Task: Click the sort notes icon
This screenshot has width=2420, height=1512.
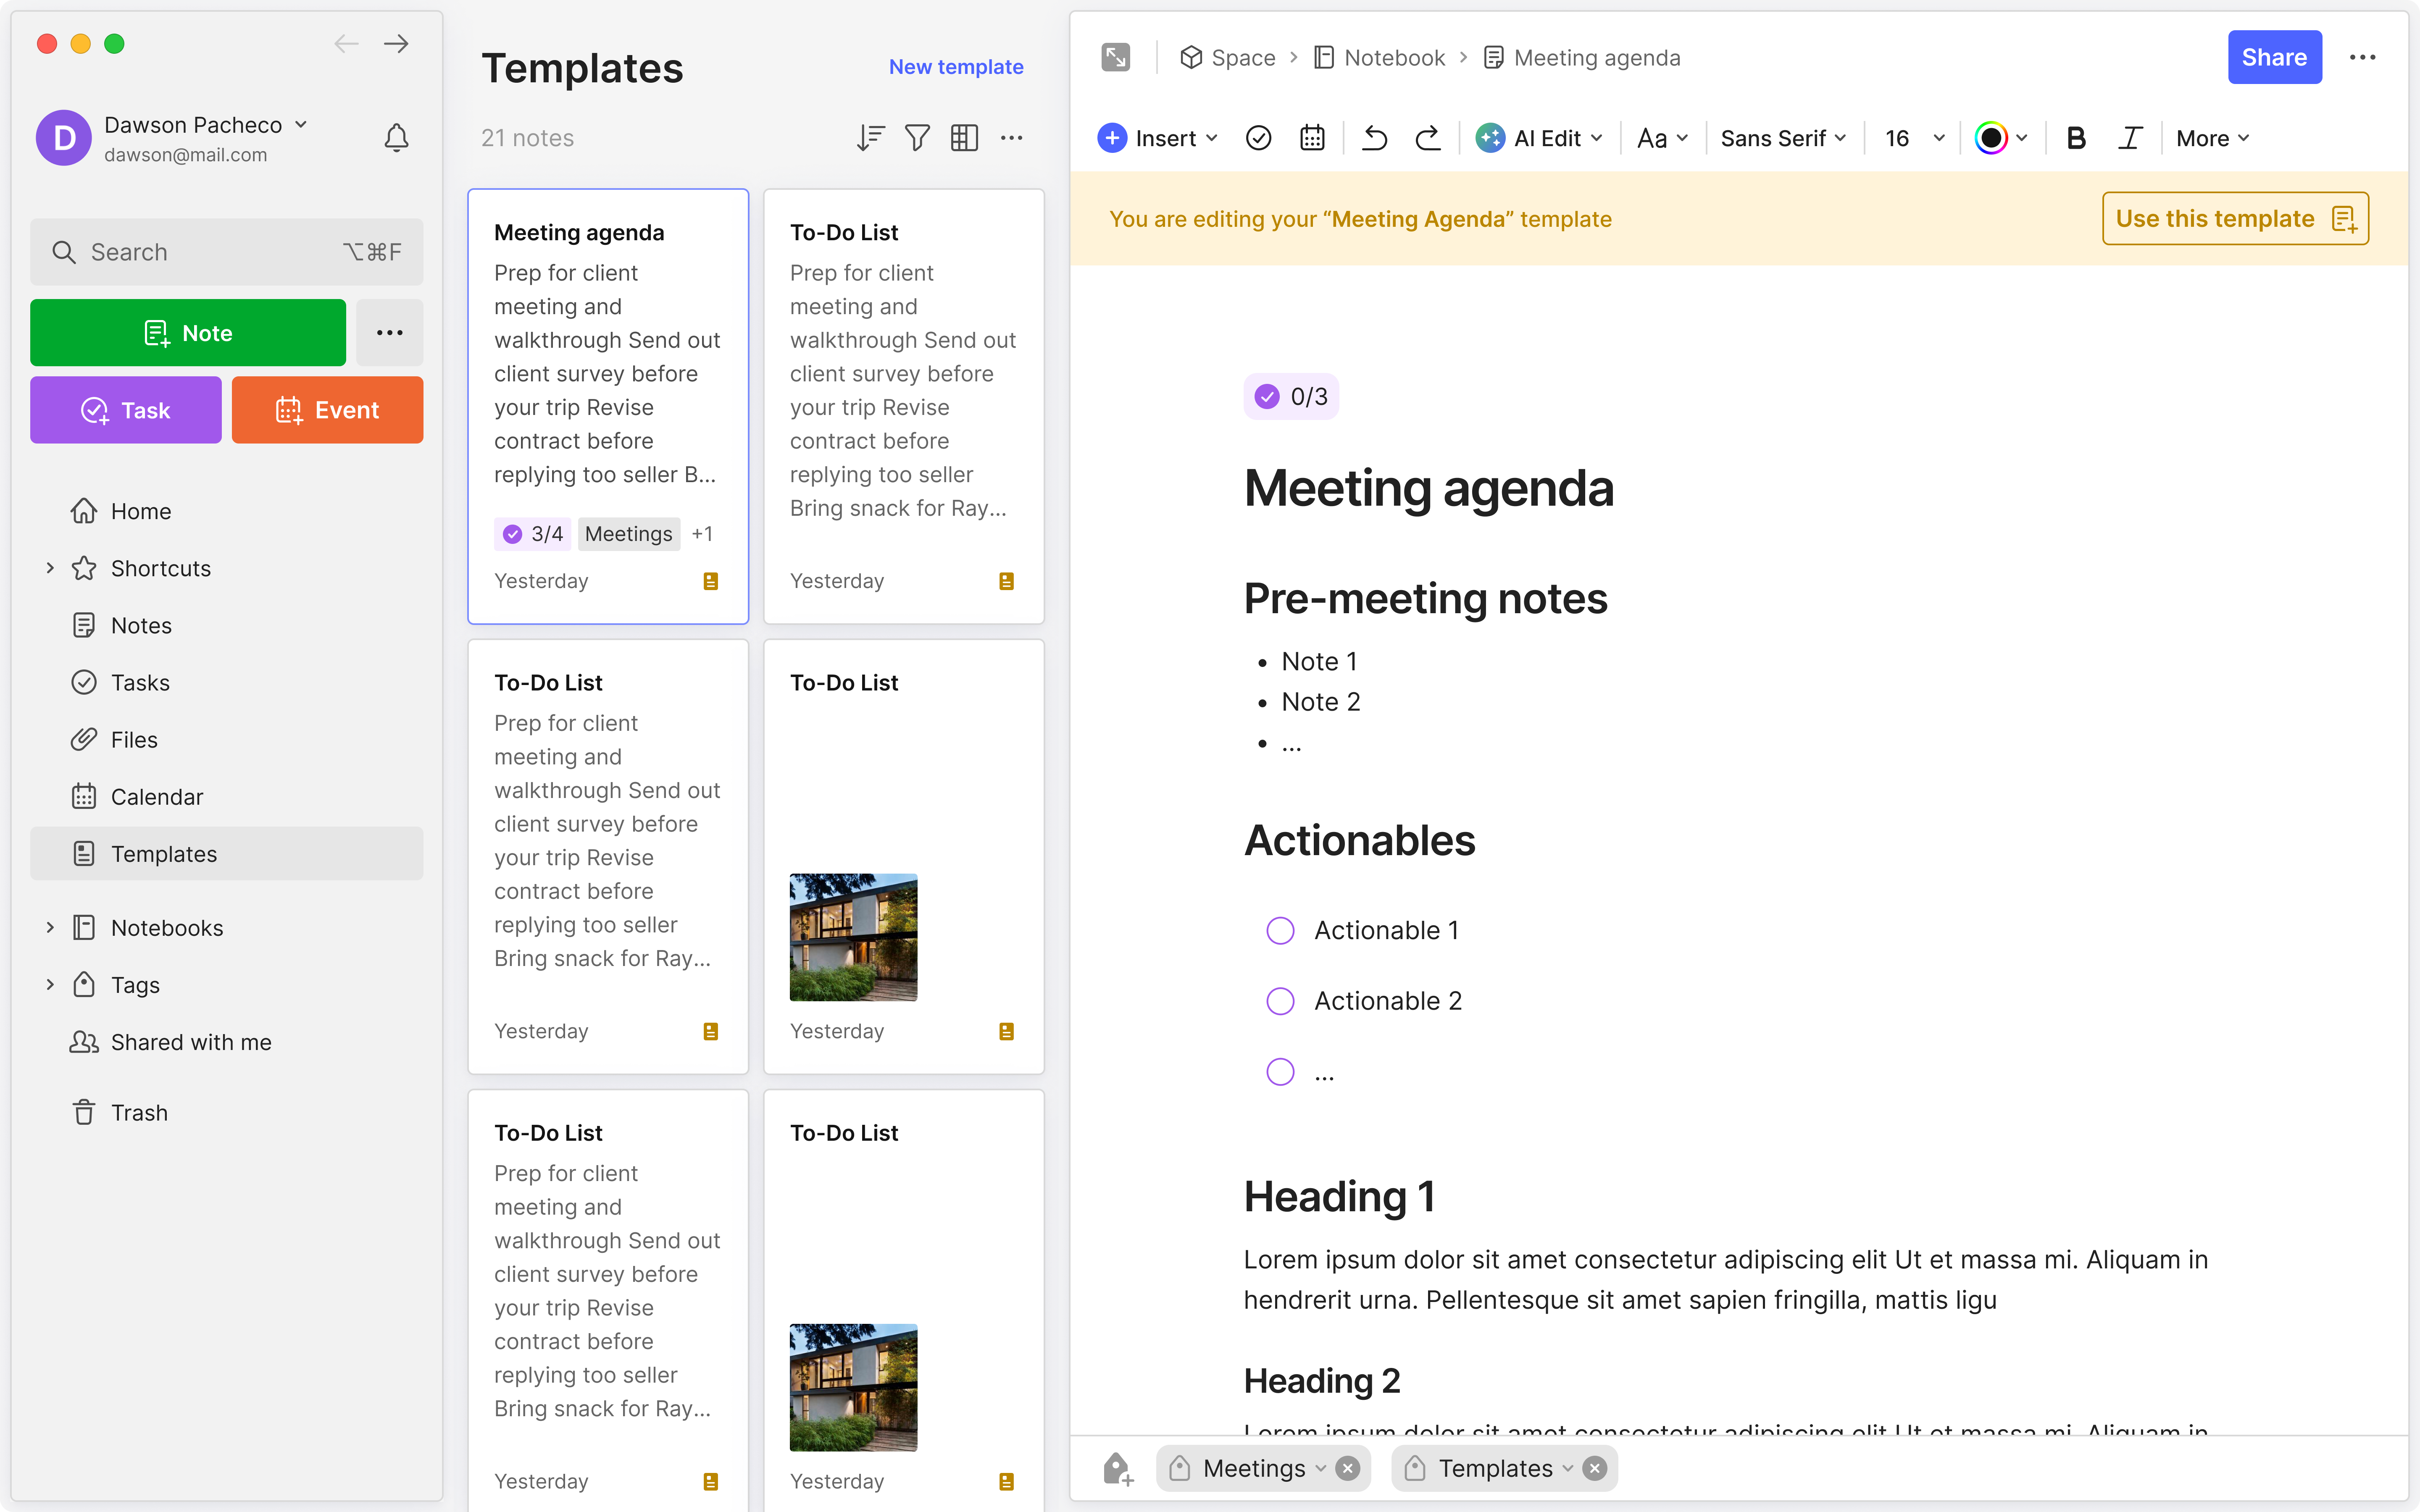Action: (870, 138)
